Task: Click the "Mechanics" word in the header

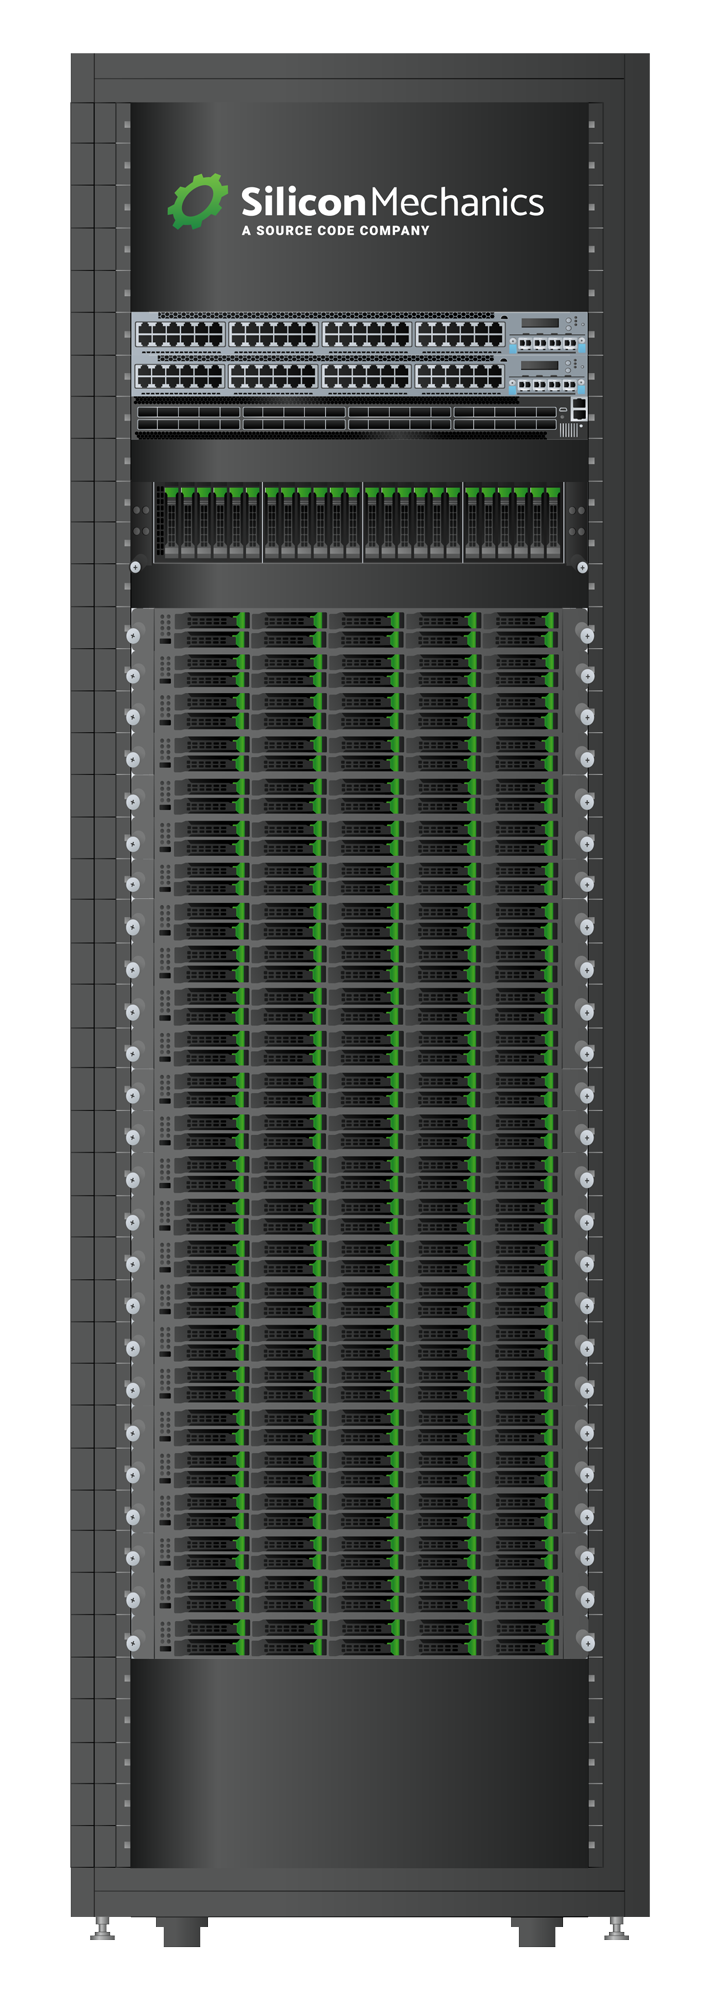Action: [457, 203]
